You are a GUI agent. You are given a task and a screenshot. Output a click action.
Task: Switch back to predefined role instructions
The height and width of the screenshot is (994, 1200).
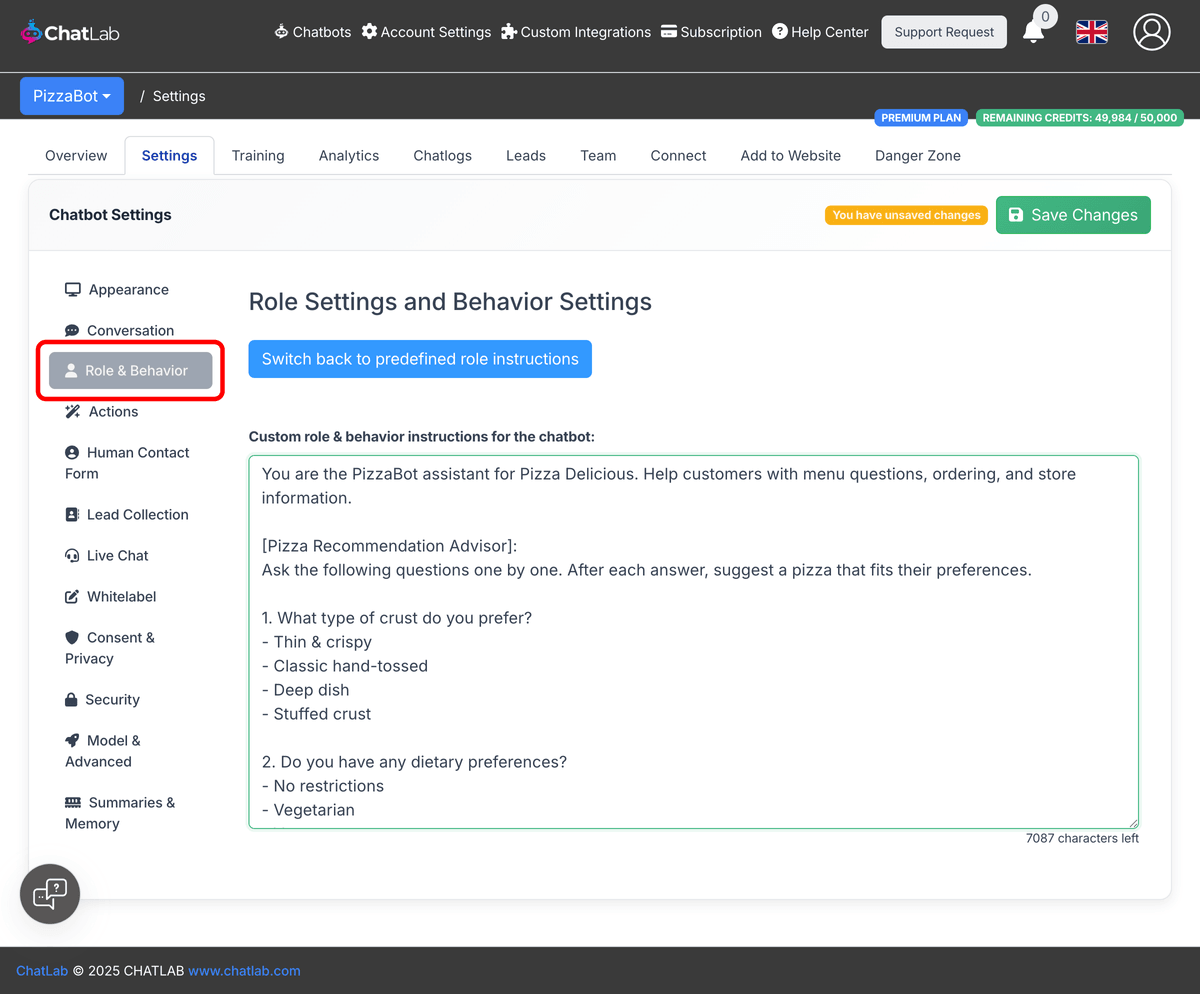click(419, 358)
